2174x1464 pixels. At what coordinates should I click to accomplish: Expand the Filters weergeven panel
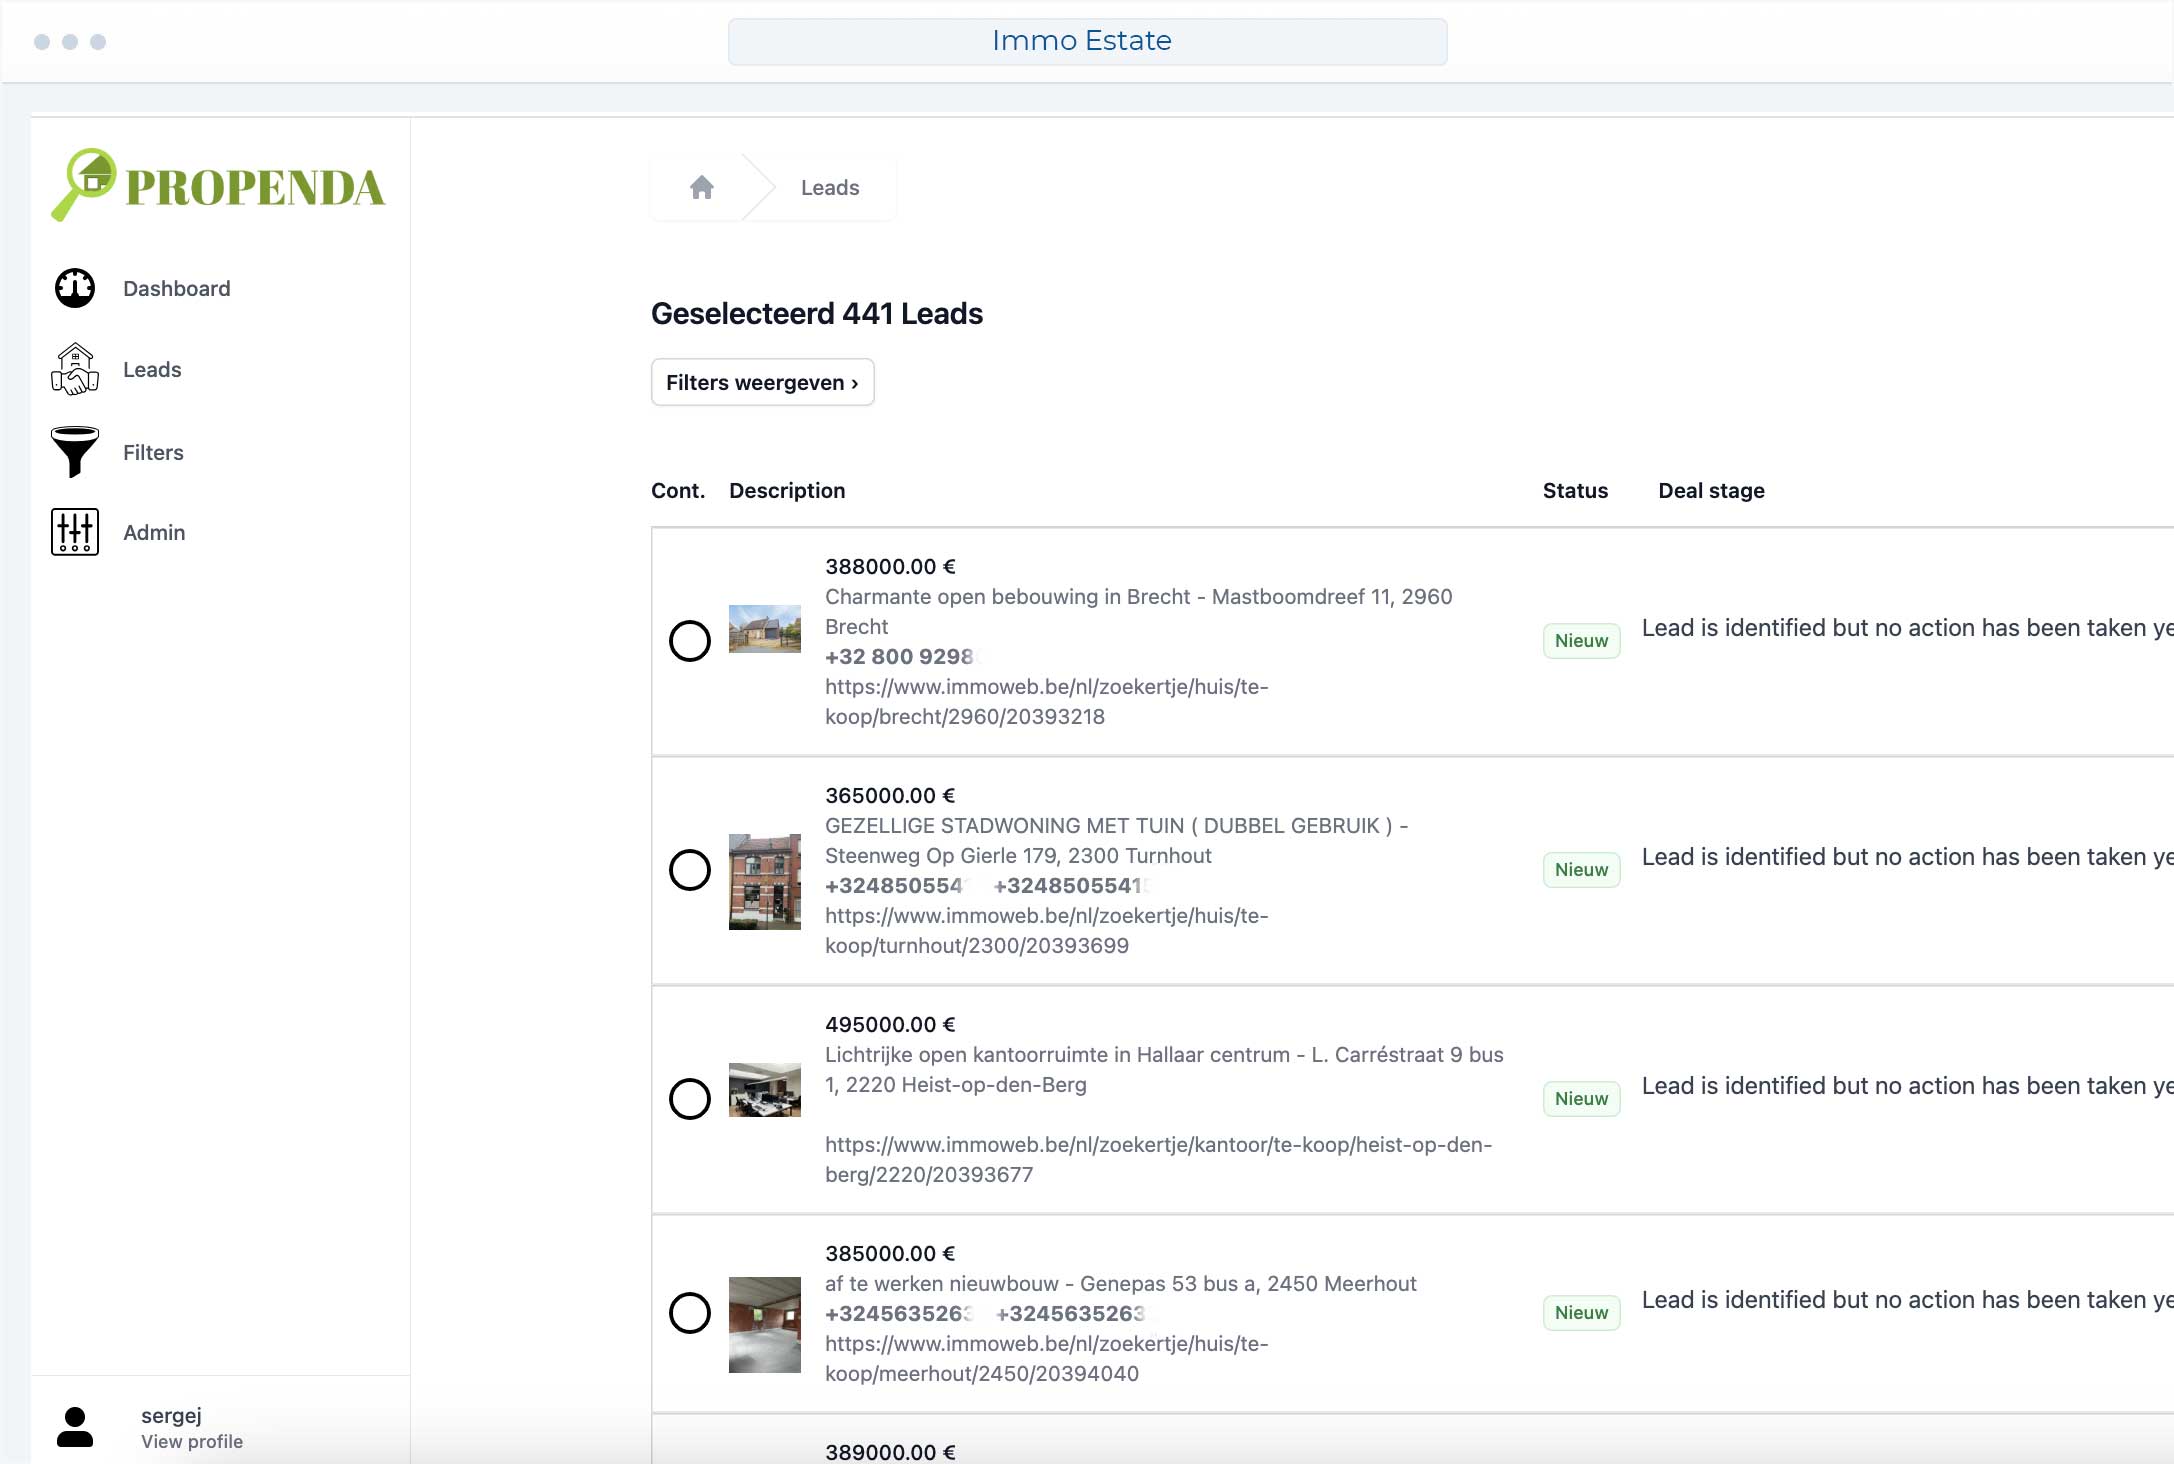[762, 382]
